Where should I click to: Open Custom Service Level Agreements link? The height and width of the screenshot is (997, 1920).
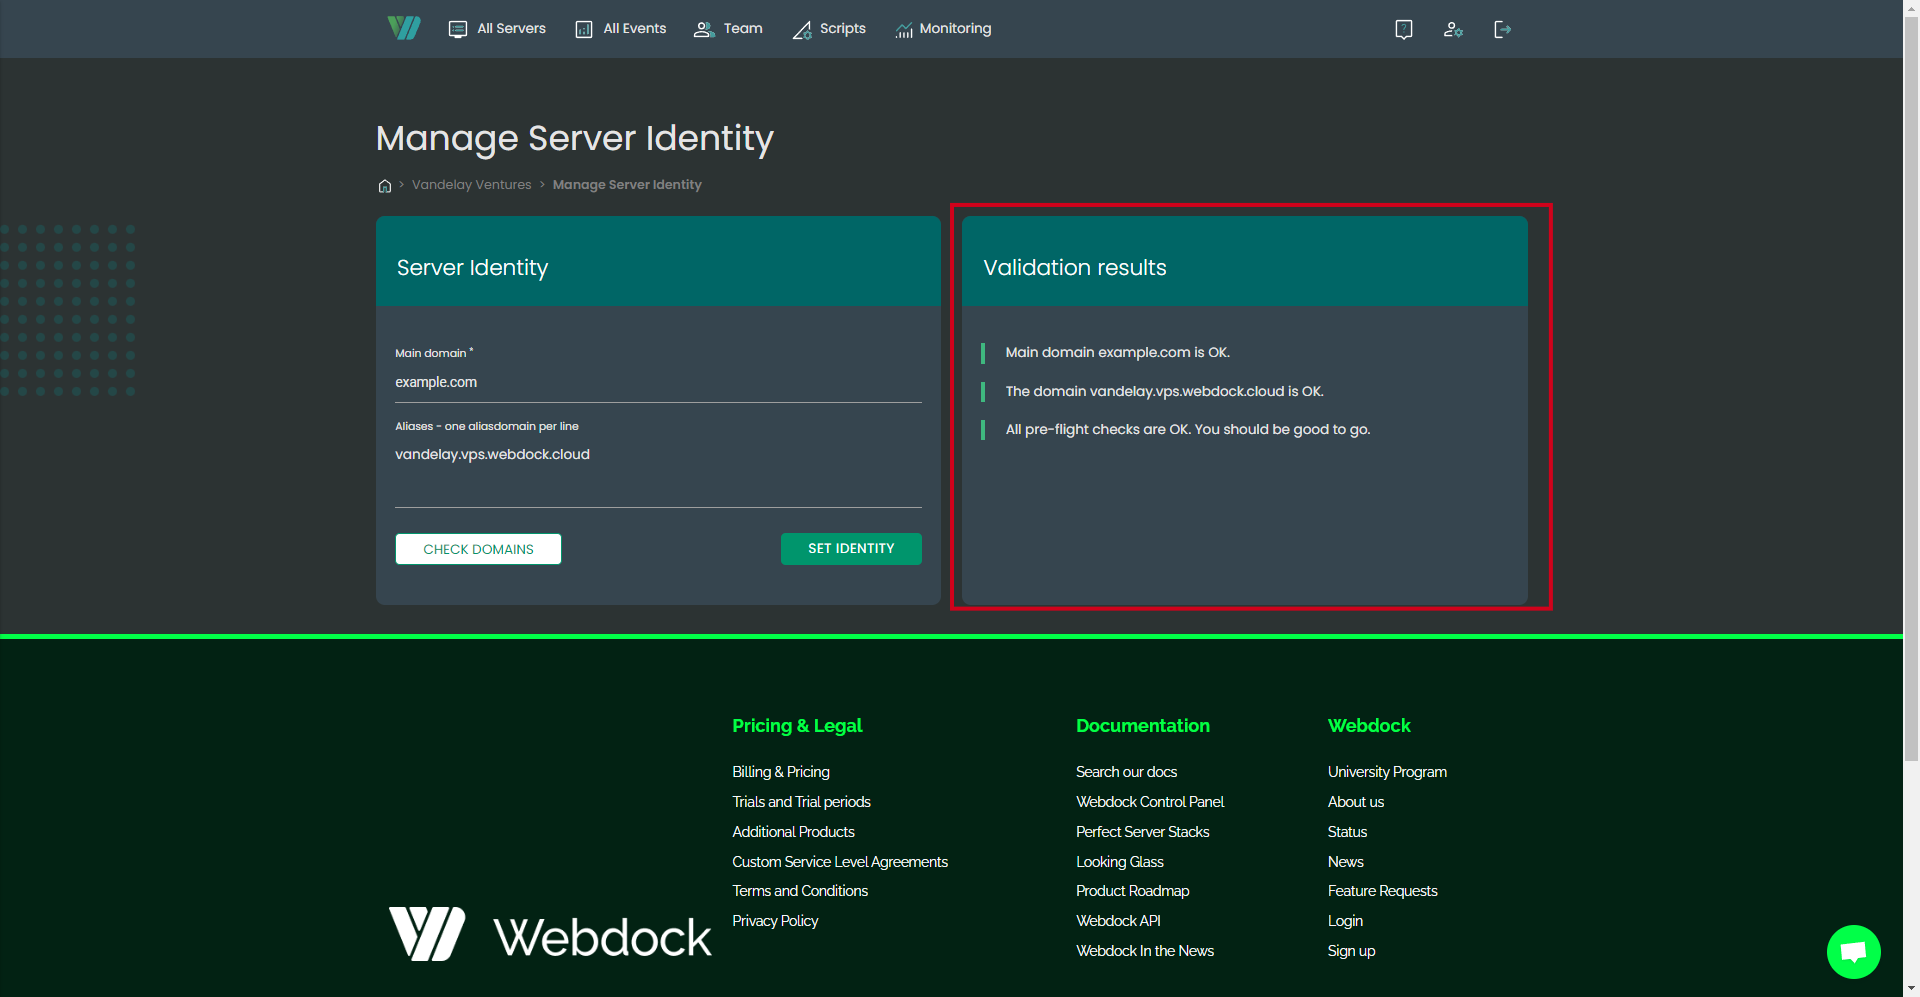840,862
